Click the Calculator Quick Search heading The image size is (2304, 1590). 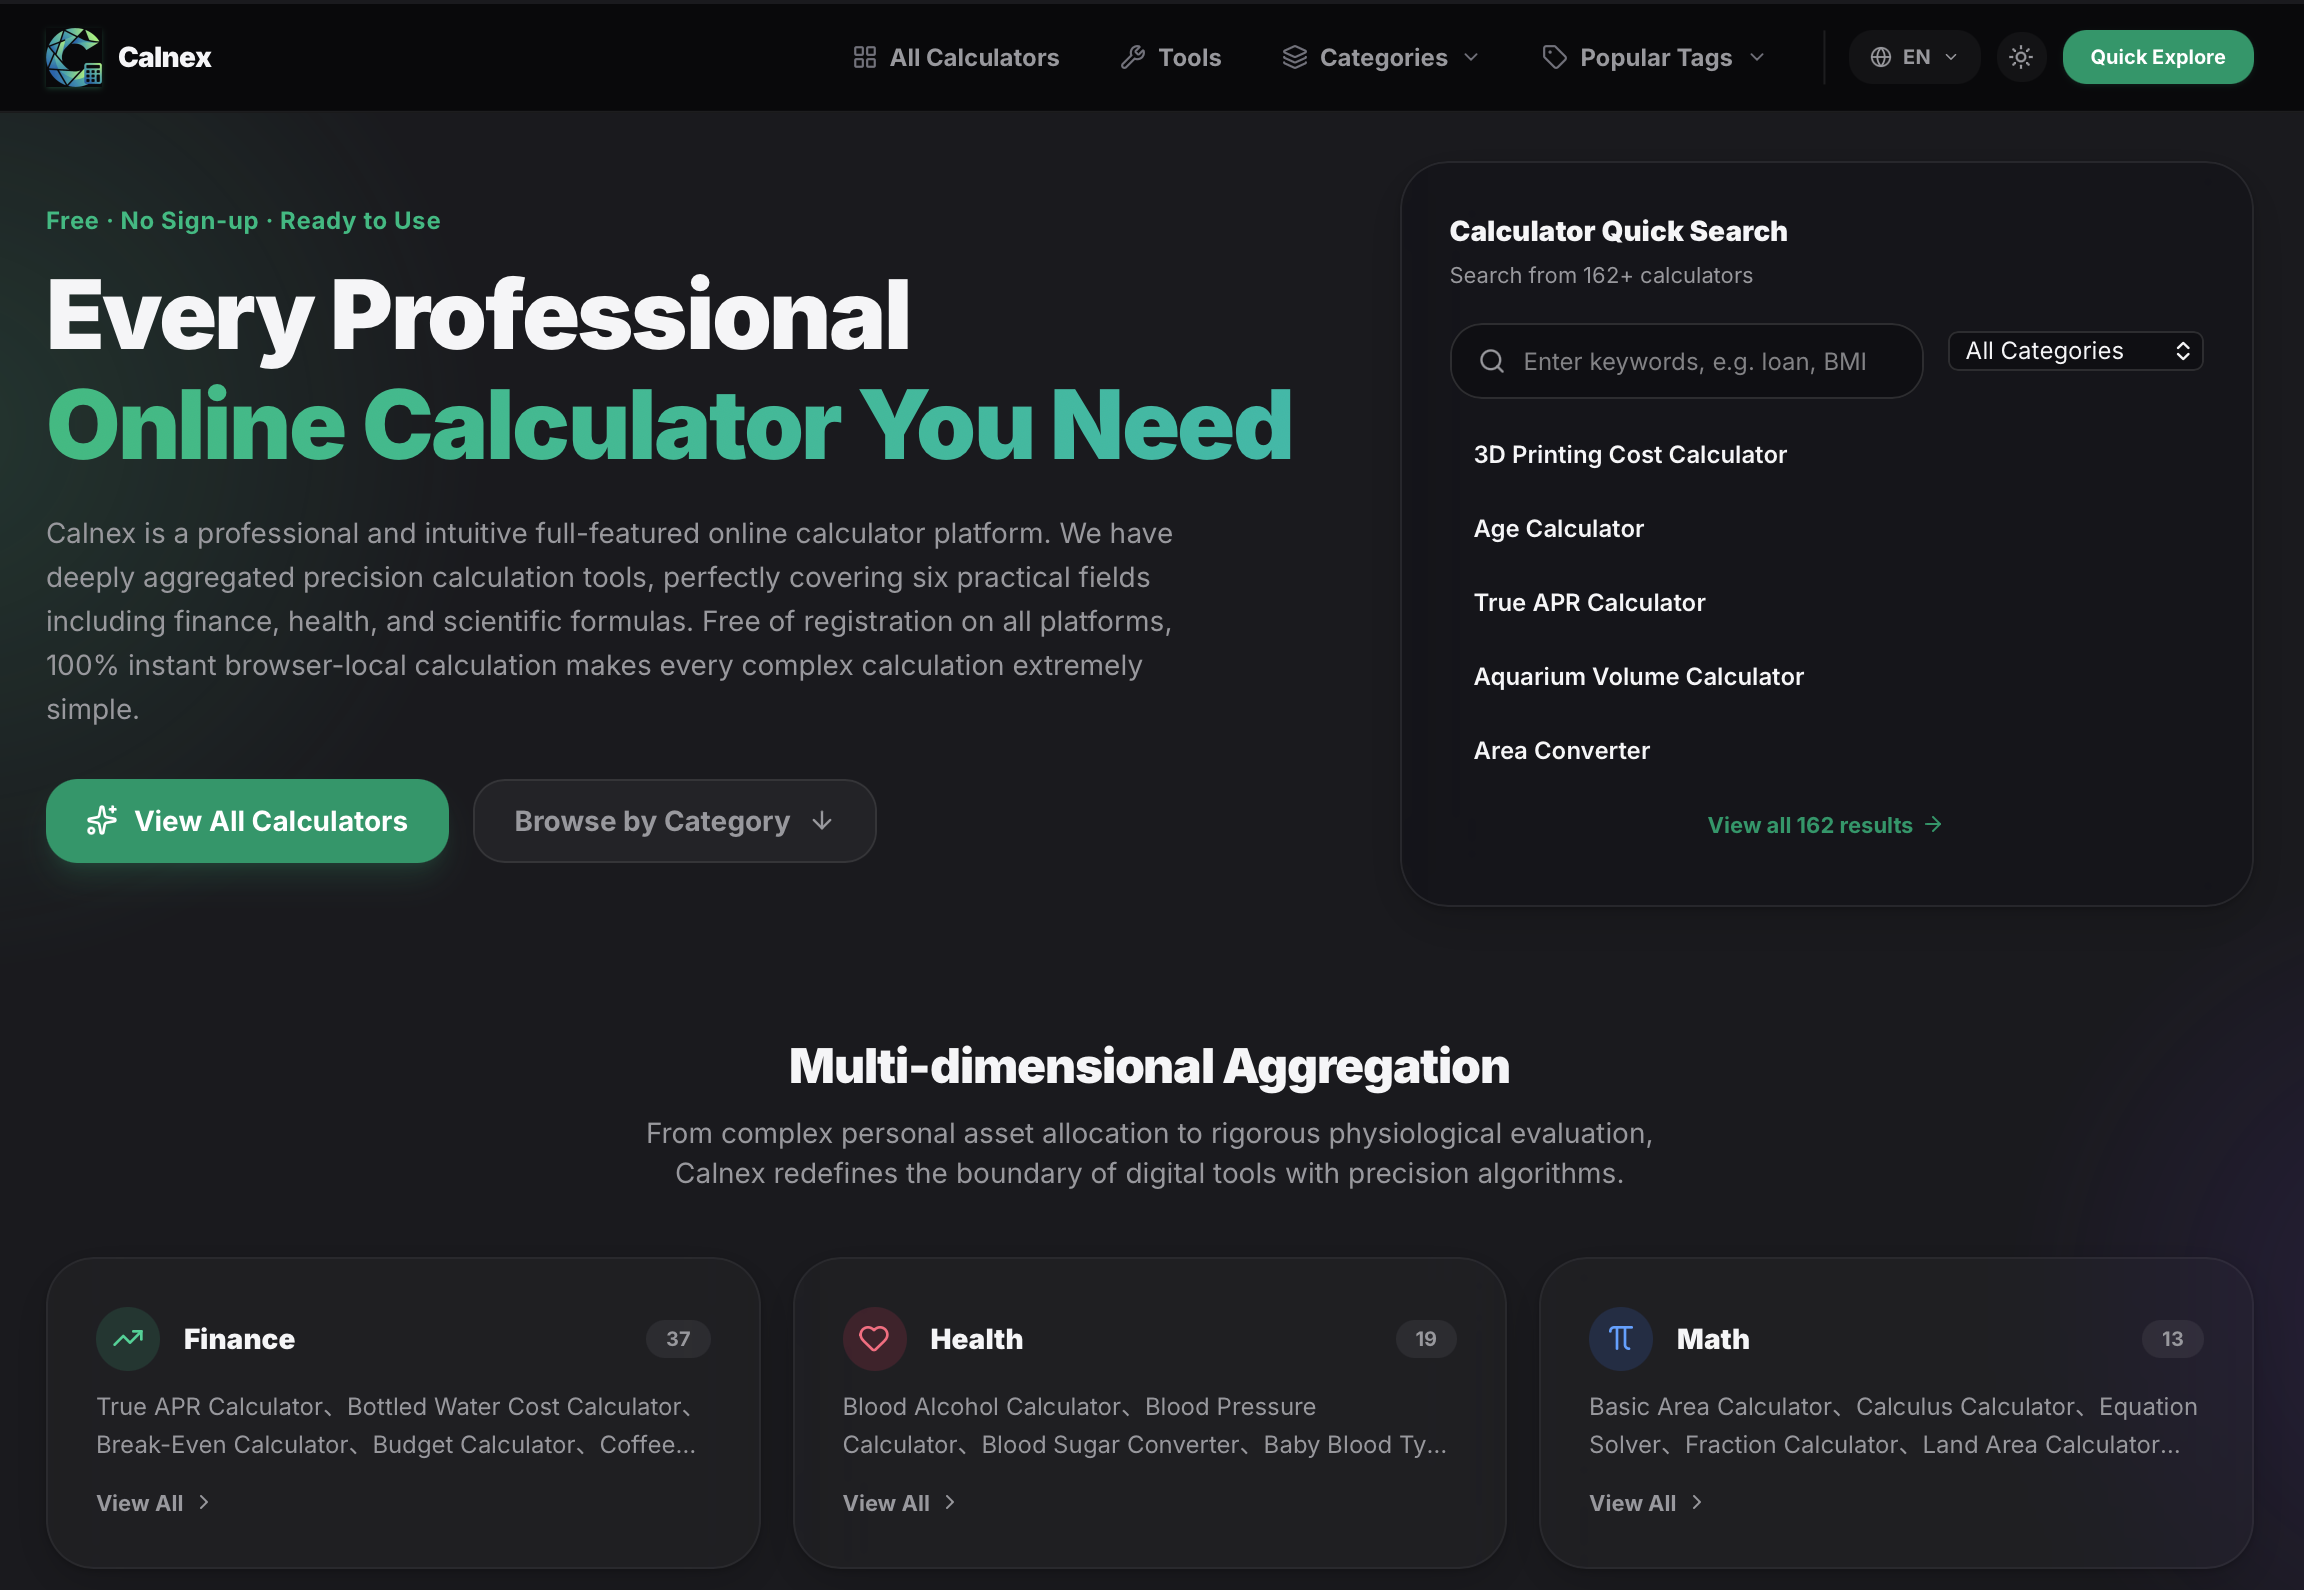(x=1618, y=231)
